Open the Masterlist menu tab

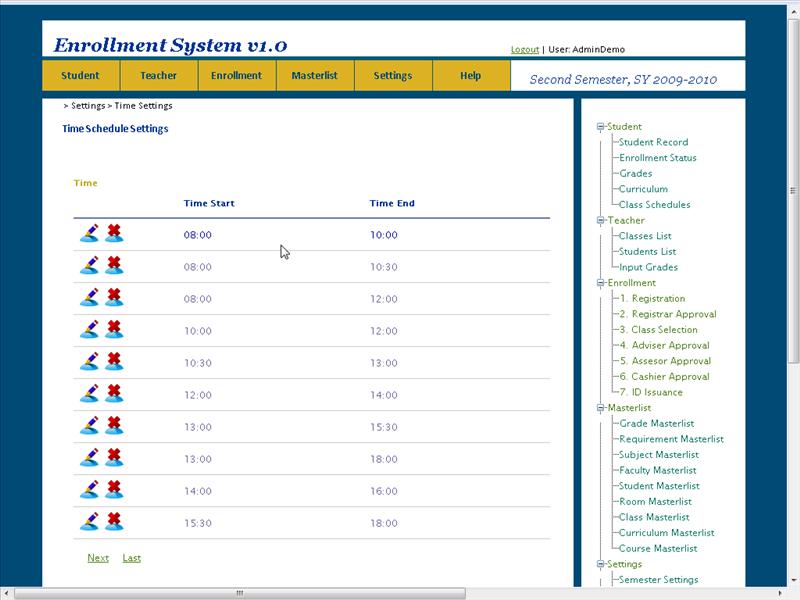pos(315,76)
